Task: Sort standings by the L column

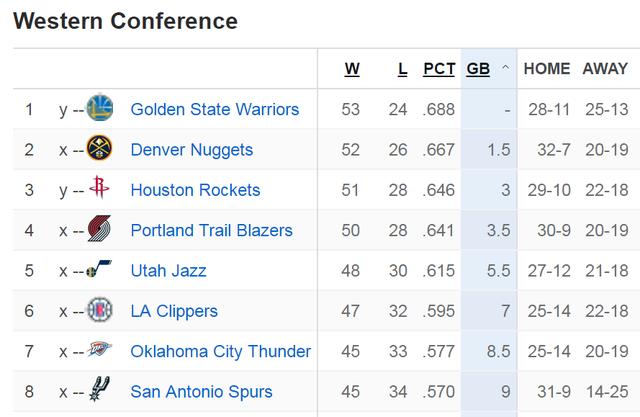Action: tap(402, 69)
